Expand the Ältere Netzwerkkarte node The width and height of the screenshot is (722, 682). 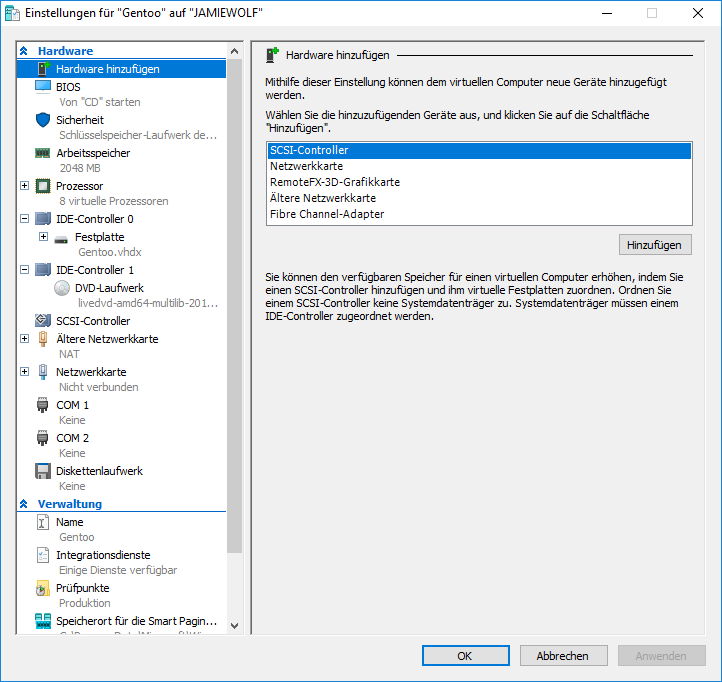25,339
